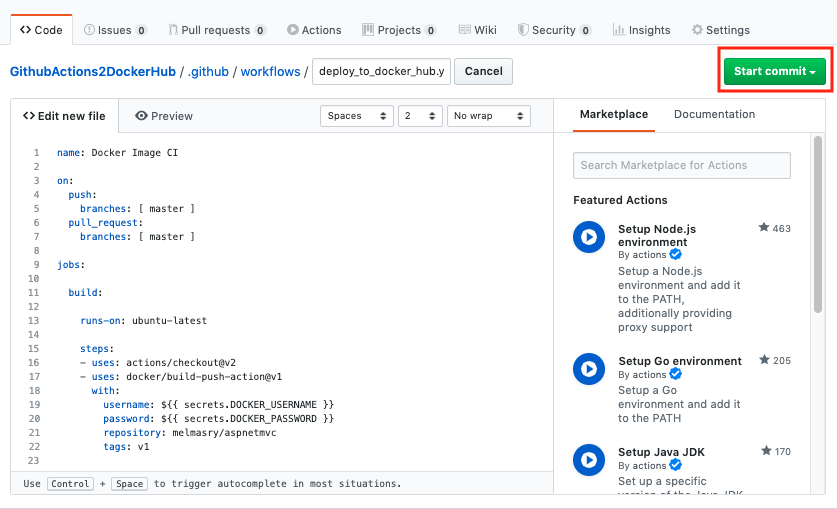Click the Projects board icon
The width and height of the screenshot is (837, 509).
coord(368,30)
